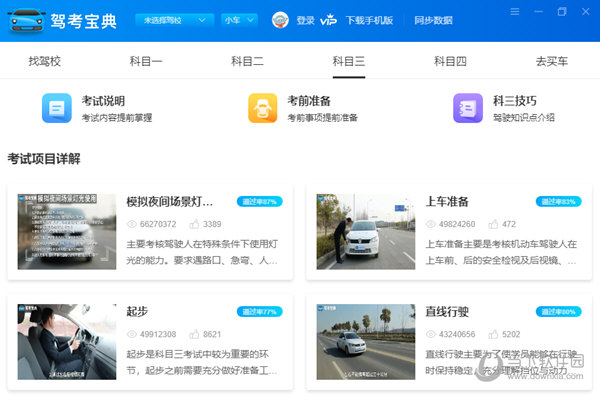Like the 直线行驶 video with 5202 thumbs-up
600x396 pixels.
pyautogui.click(x=493, y=334)
